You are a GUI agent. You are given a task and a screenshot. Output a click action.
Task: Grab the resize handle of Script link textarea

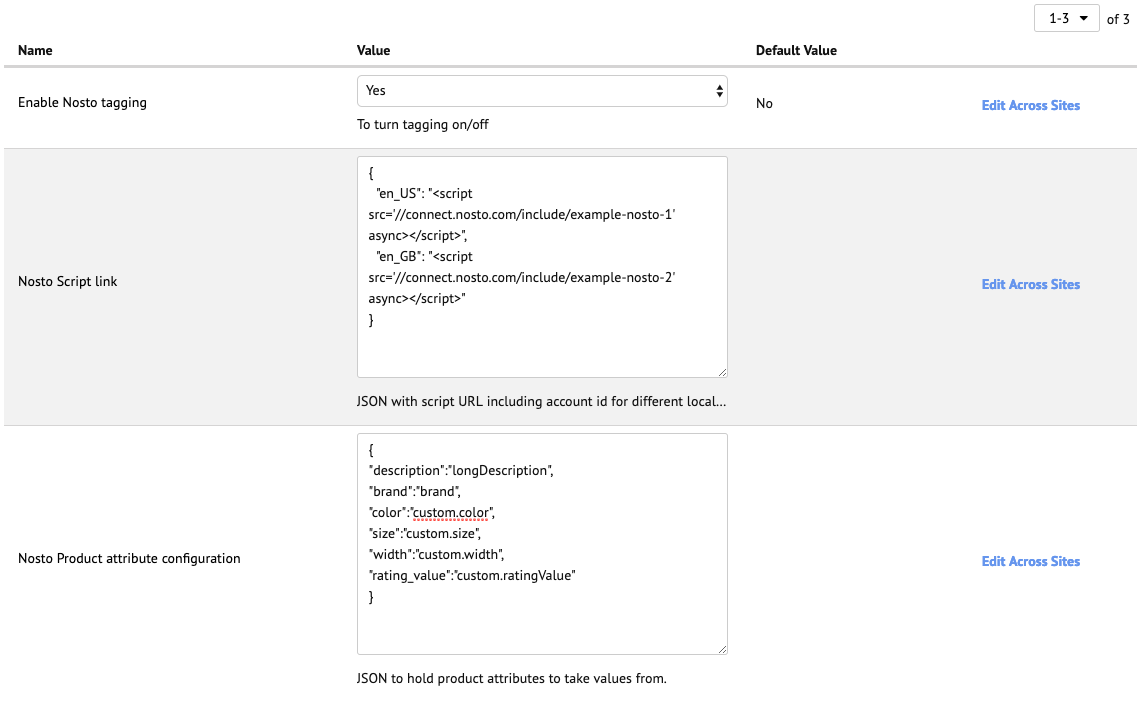coord(721,371)
